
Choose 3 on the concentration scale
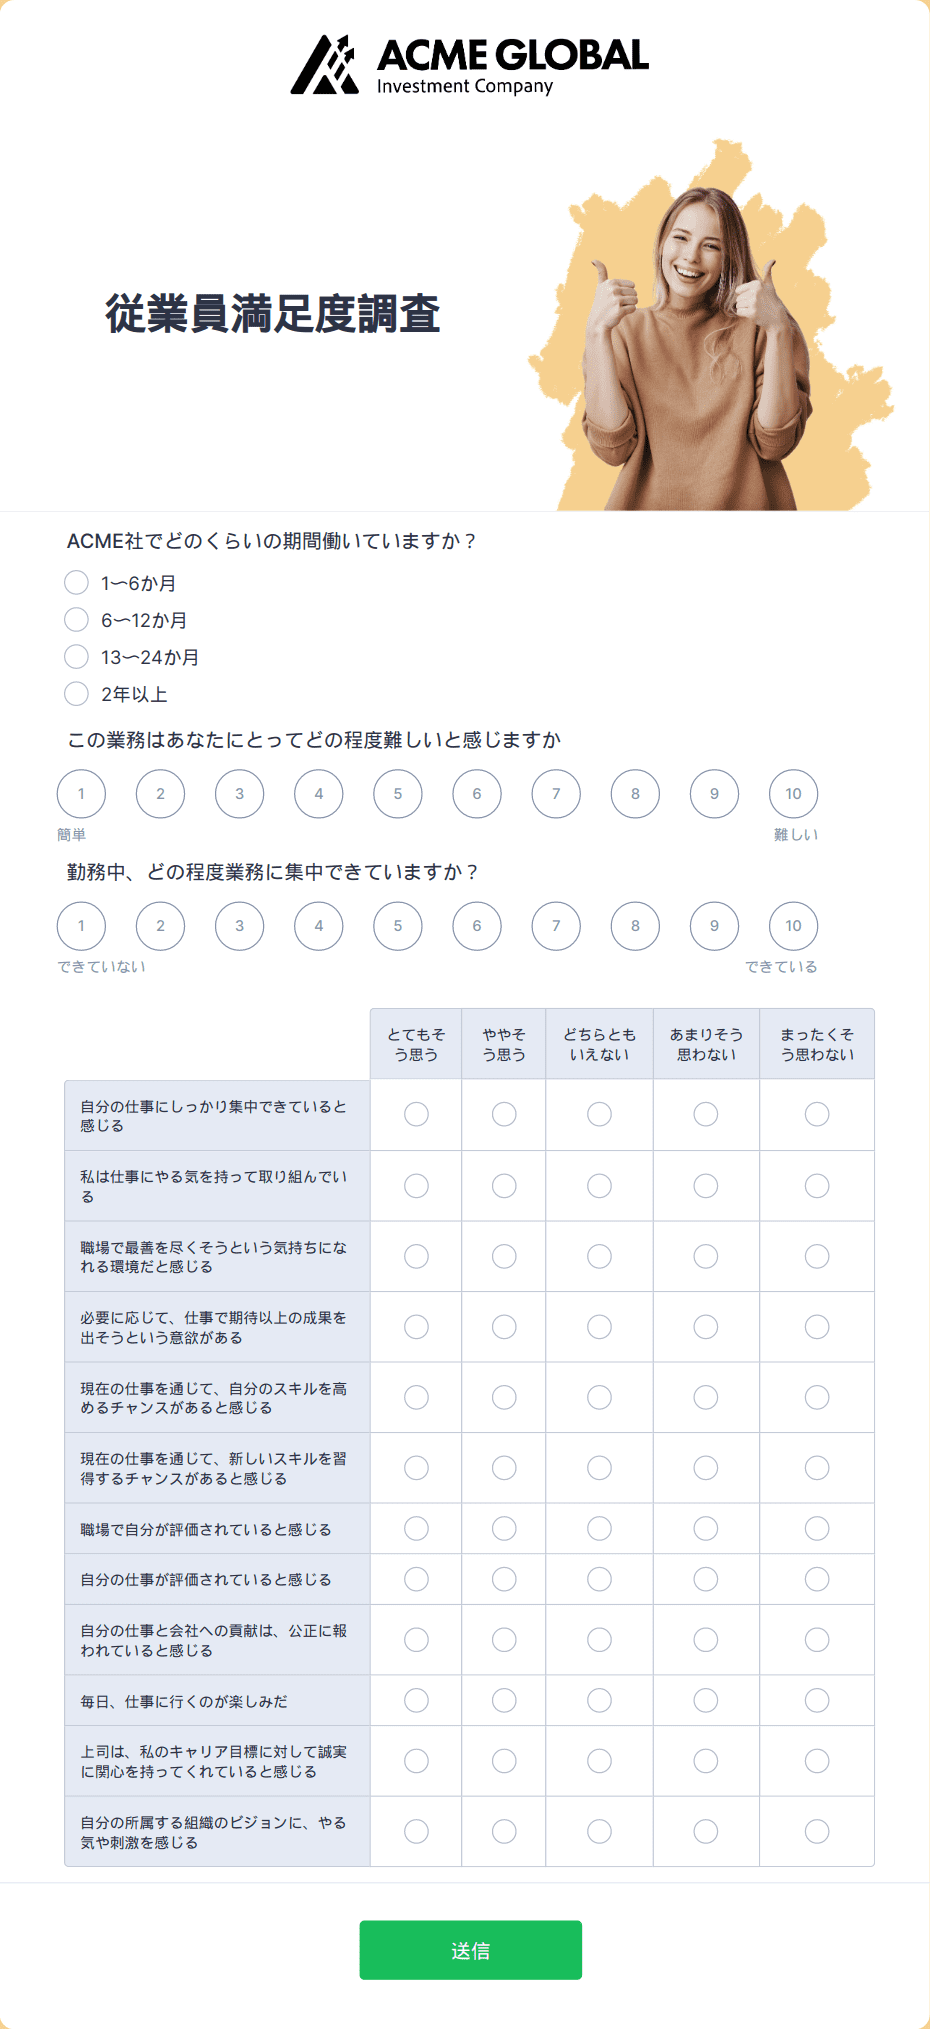[x=239, y=926]
